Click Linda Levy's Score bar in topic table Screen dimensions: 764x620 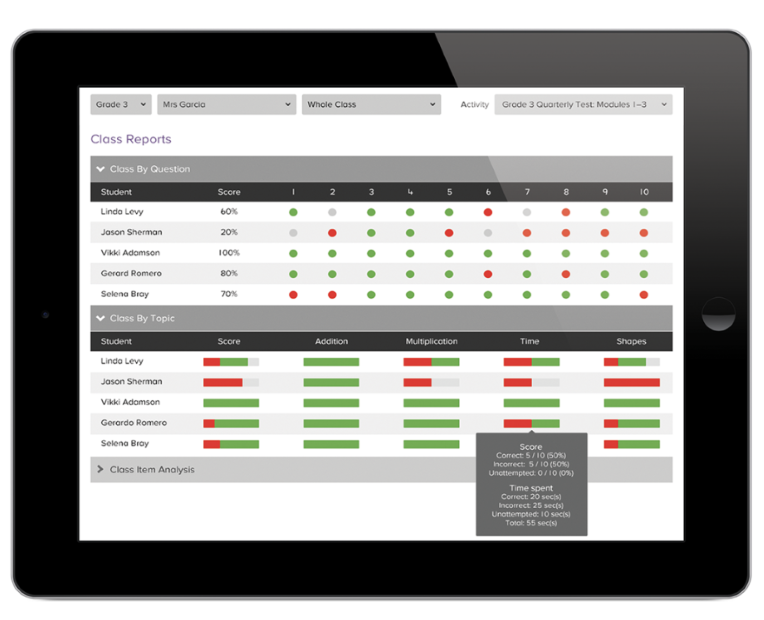pos(231,362)
